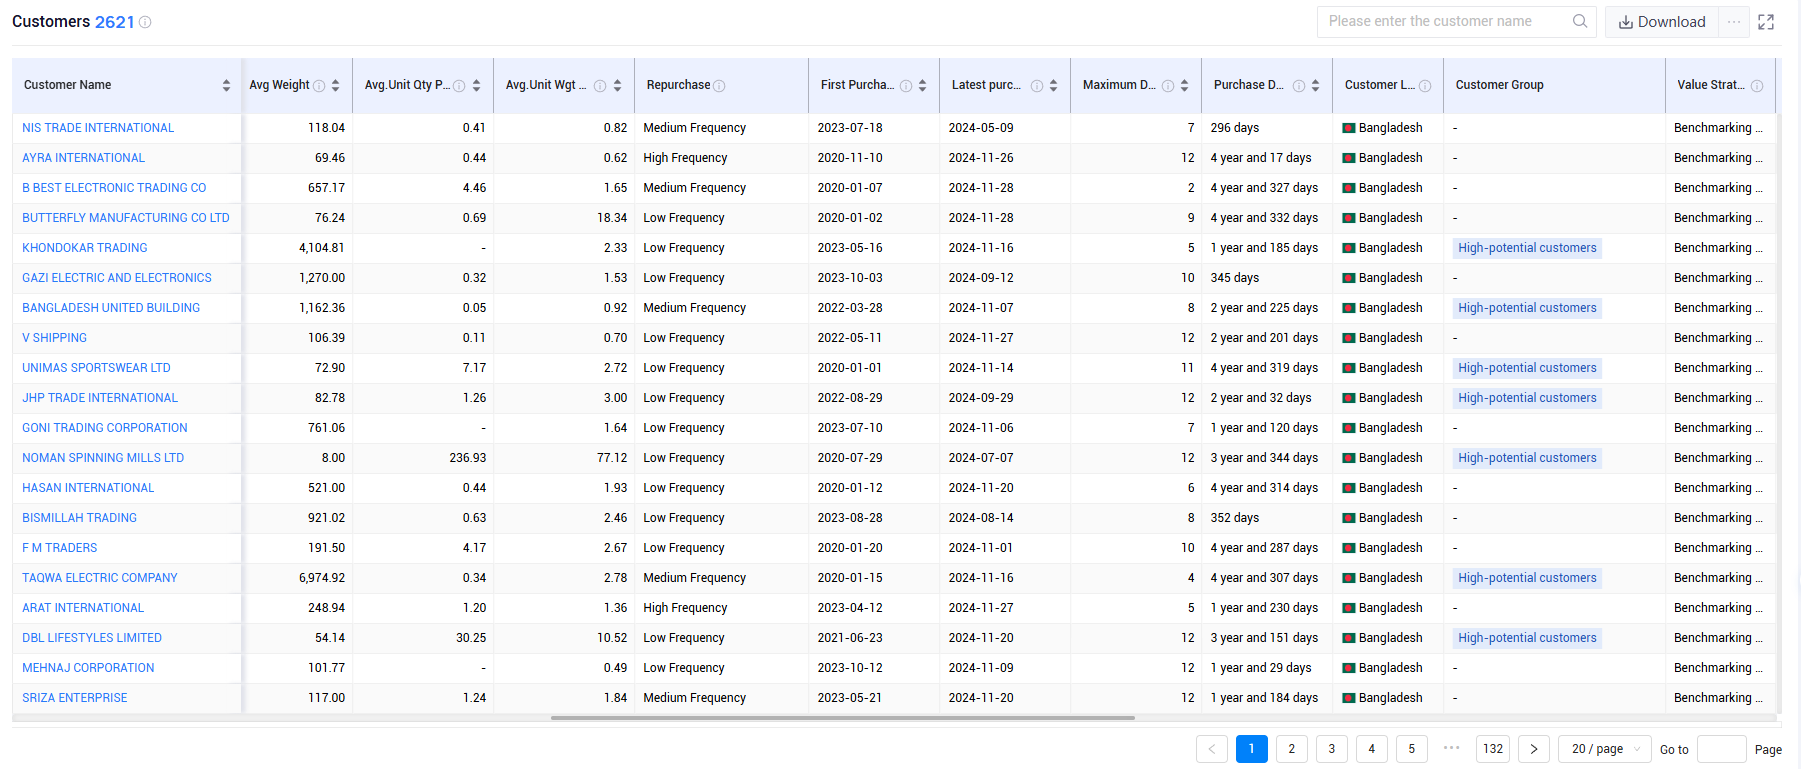Select page 4

pyautogui.click(x=1372, y=749)
